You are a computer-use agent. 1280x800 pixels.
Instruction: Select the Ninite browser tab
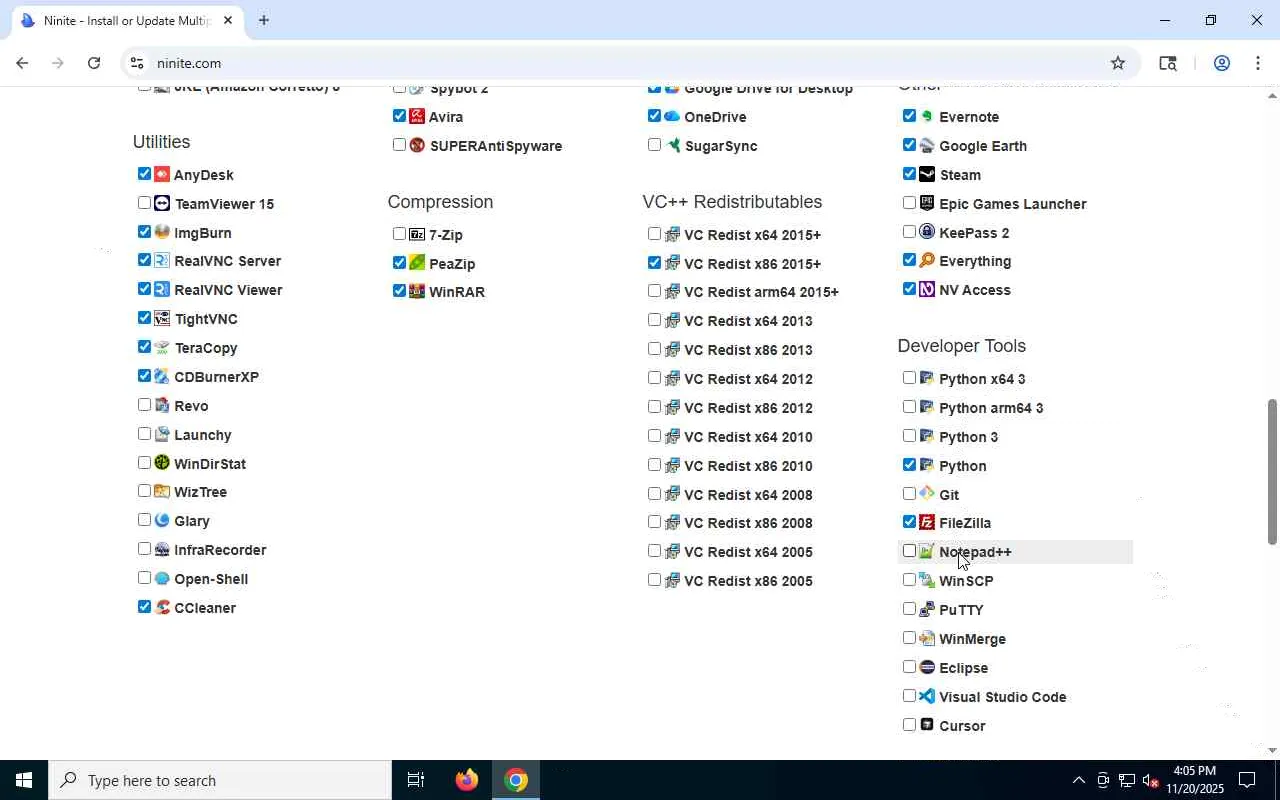point(126,20)
